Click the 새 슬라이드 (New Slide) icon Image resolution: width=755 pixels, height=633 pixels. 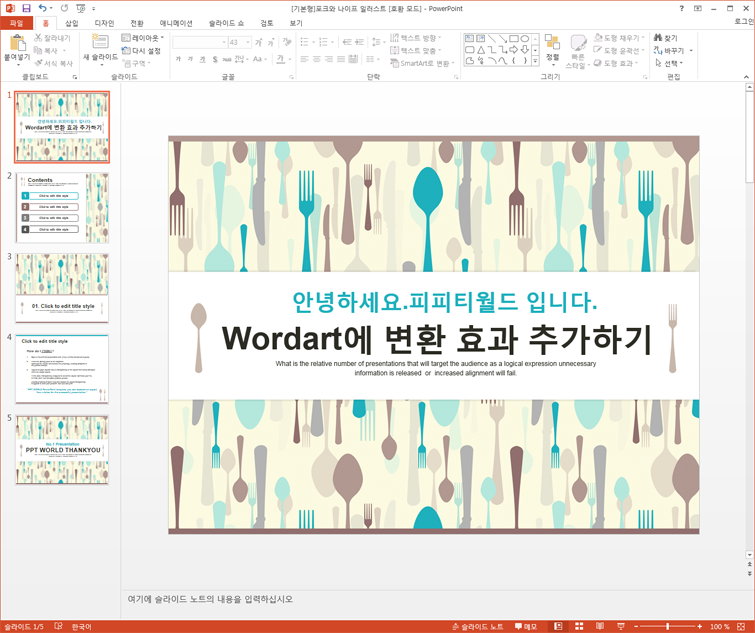click(x=100, y=42)
